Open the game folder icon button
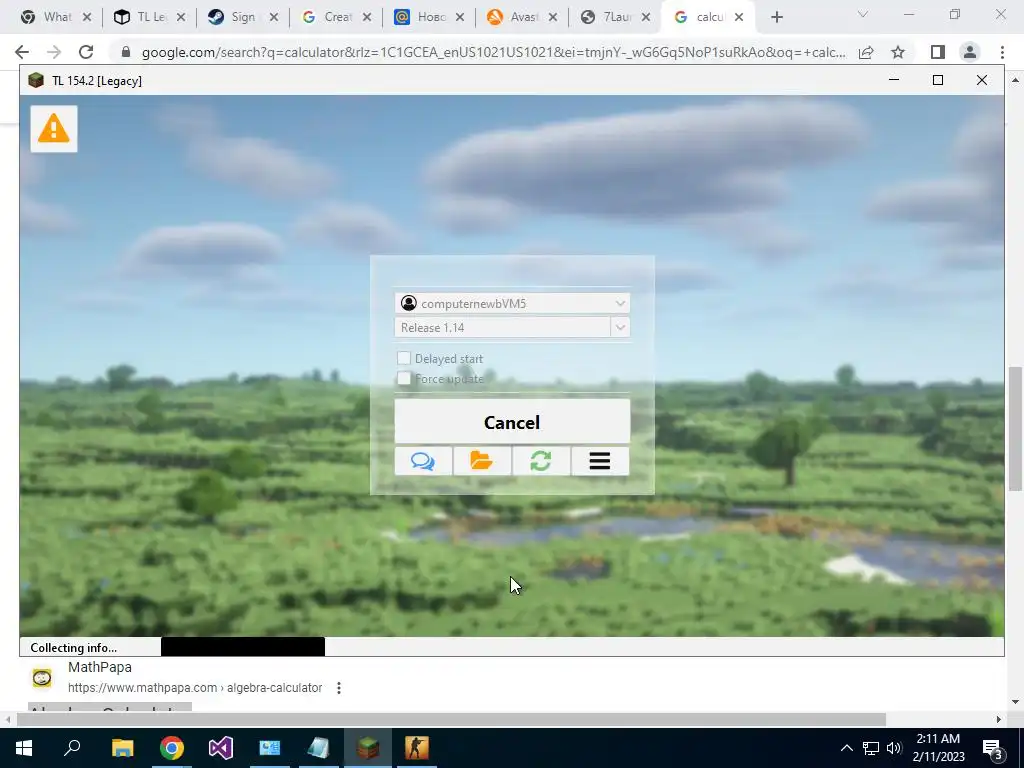The height and width of the screenshot is (768, 1024). [482, 461]
